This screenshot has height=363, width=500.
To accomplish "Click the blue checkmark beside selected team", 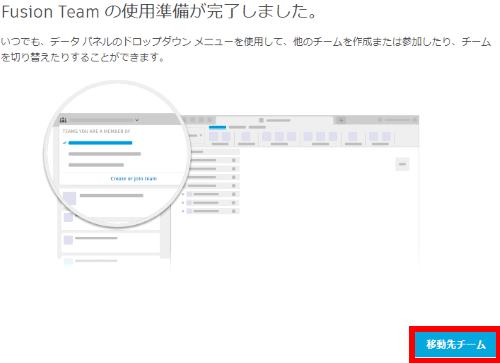I will (64, 143).
